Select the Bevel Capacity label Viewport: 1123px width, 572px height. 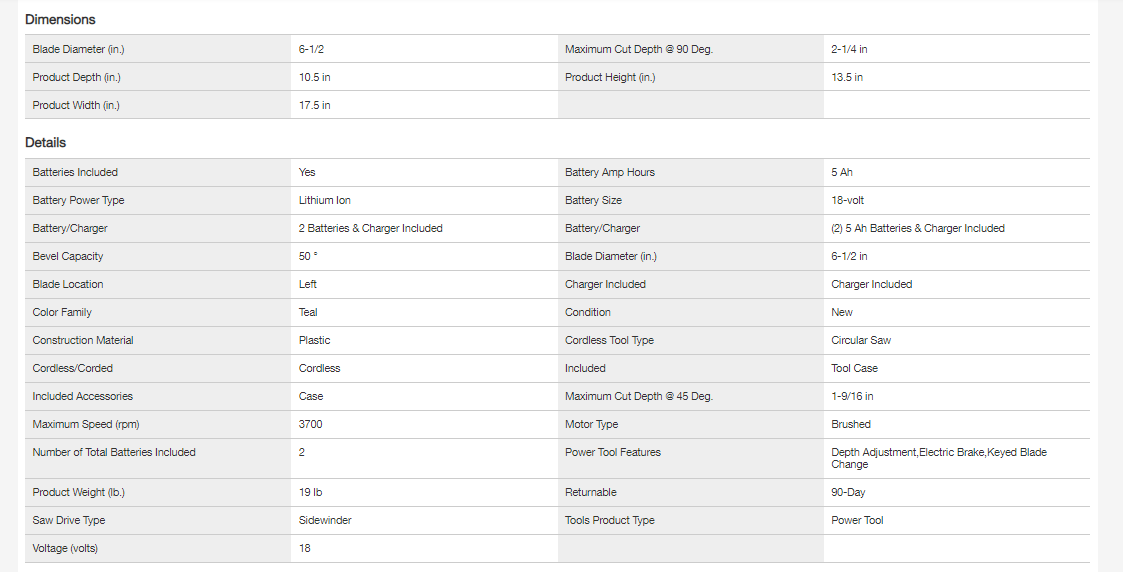pyautogui.click(x=68, y=256)
